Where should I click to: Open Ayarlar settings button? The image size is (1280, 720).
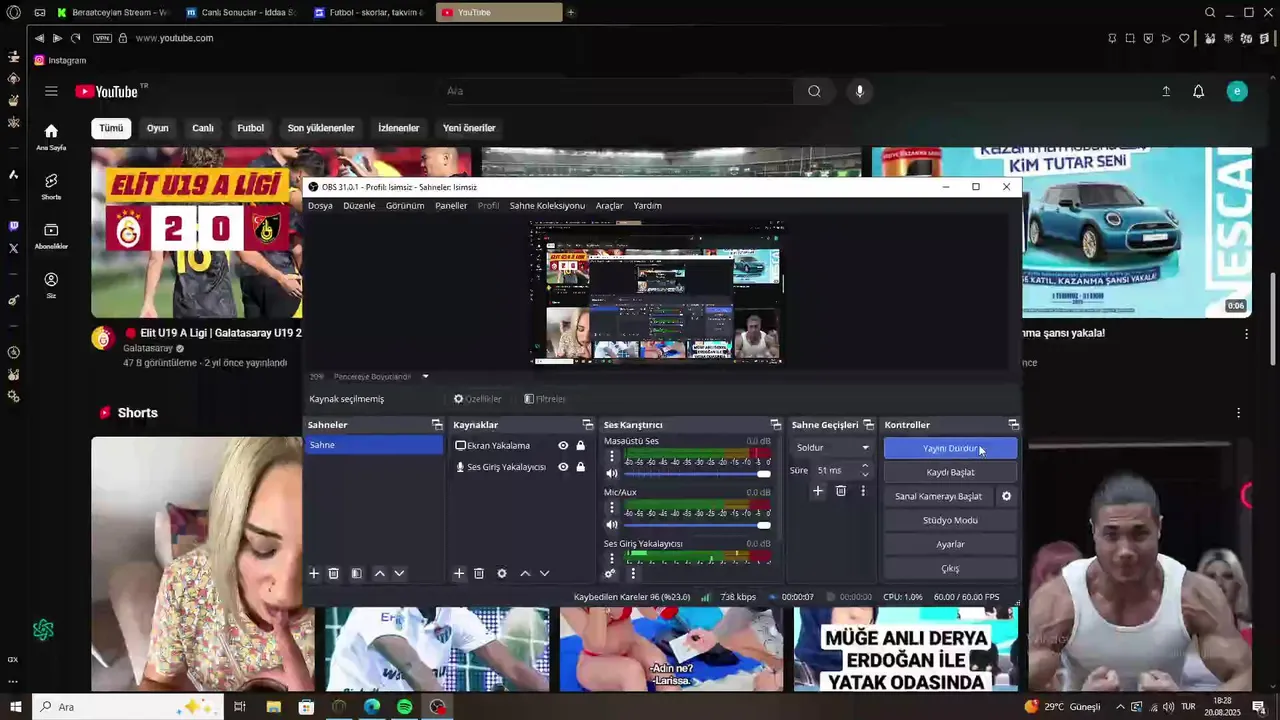950,544
